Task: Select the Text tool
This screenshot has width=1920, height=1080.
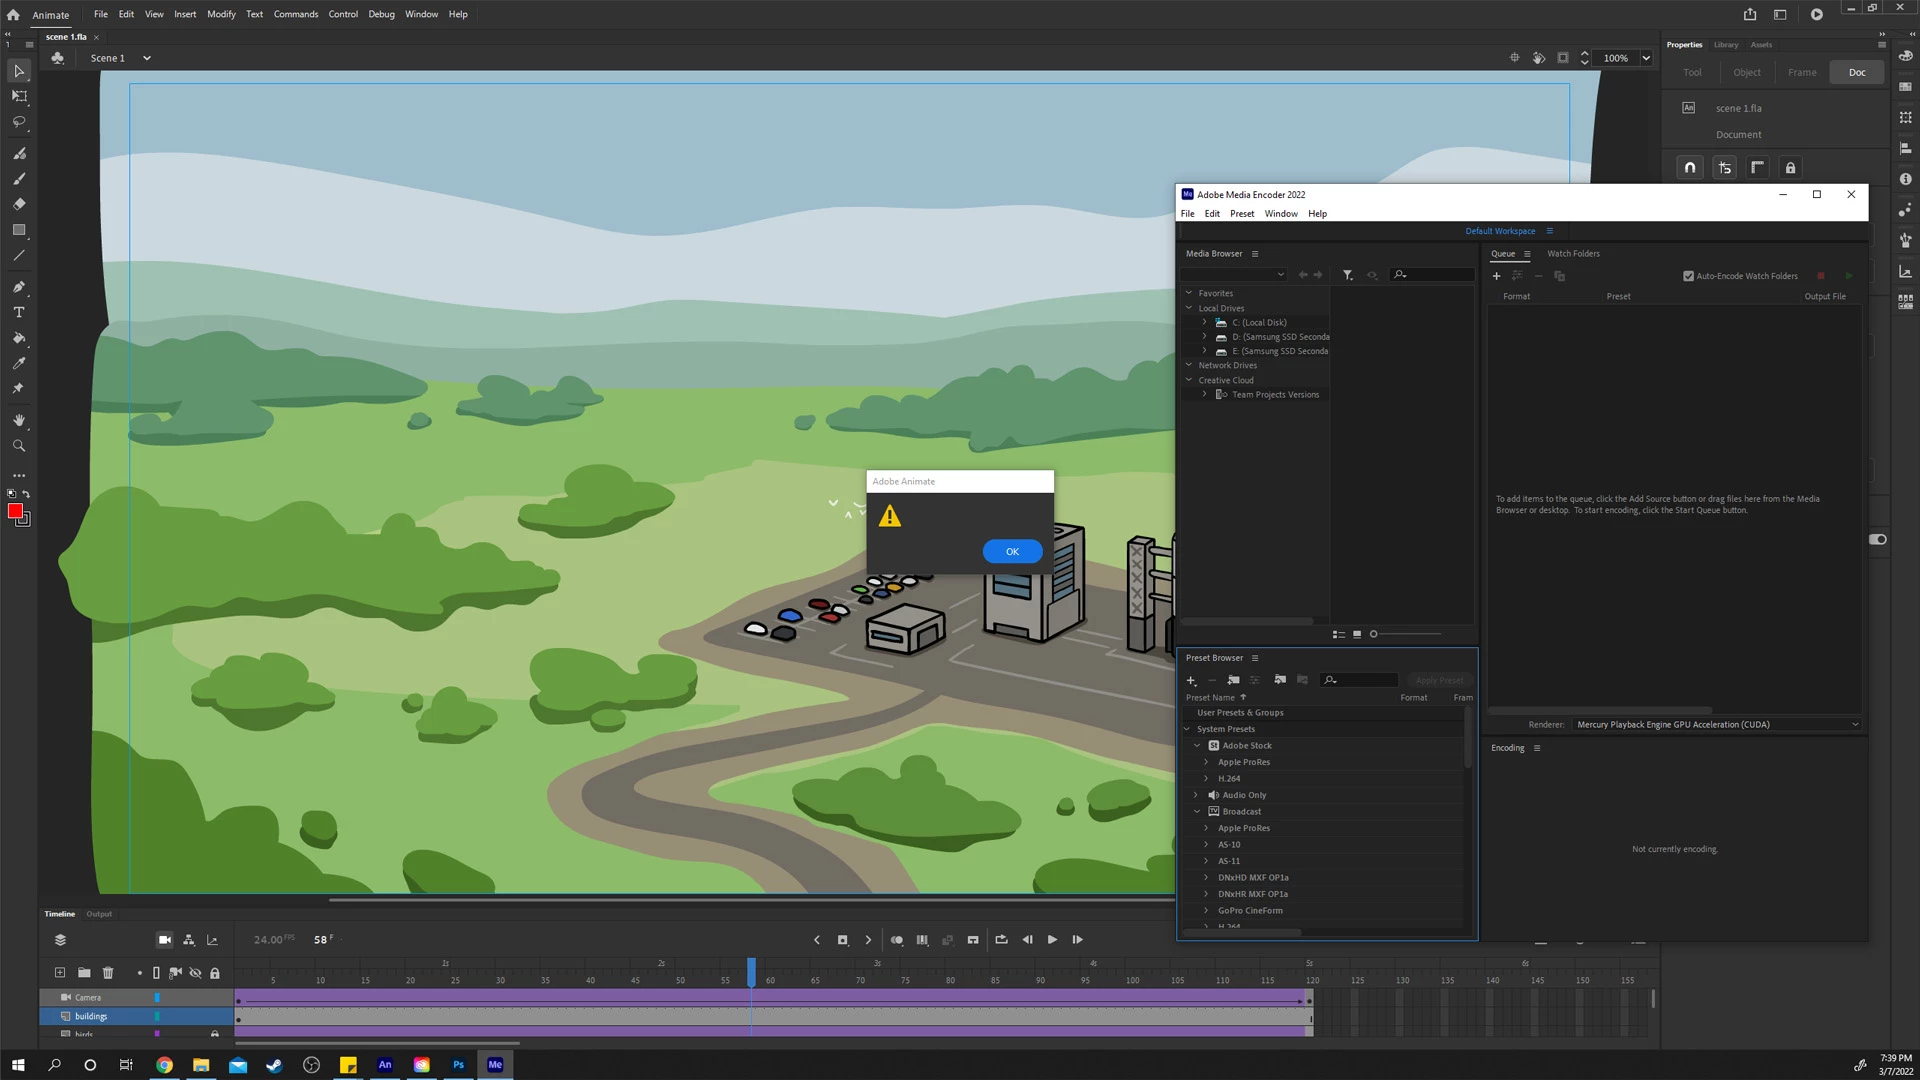Action: click(19, 312)
